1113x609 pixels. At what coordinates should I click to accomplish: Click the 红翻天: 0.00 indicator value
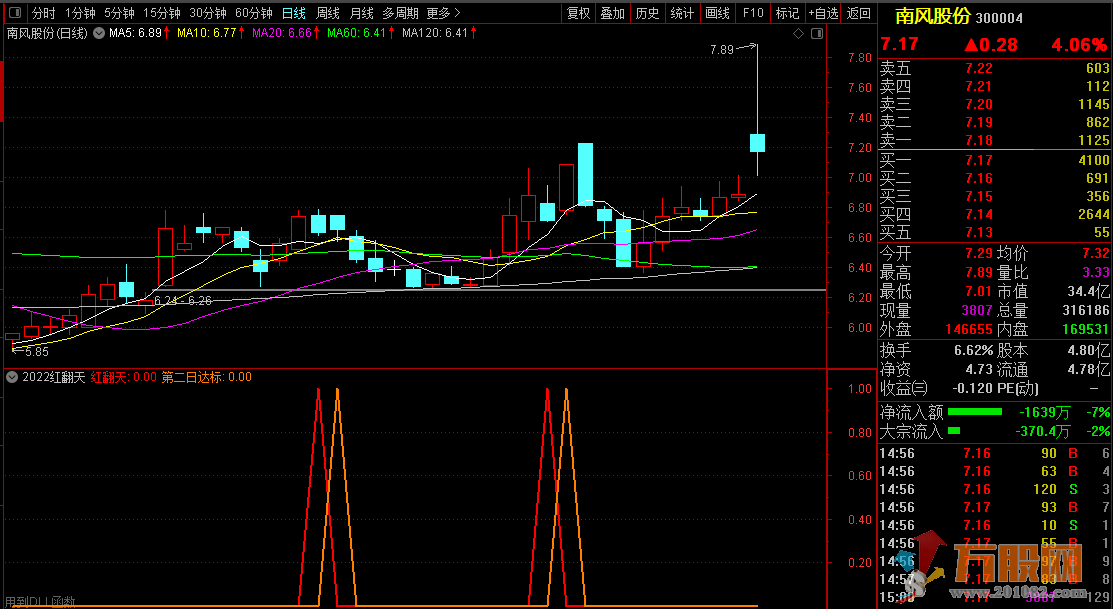[x=124, y=377]
